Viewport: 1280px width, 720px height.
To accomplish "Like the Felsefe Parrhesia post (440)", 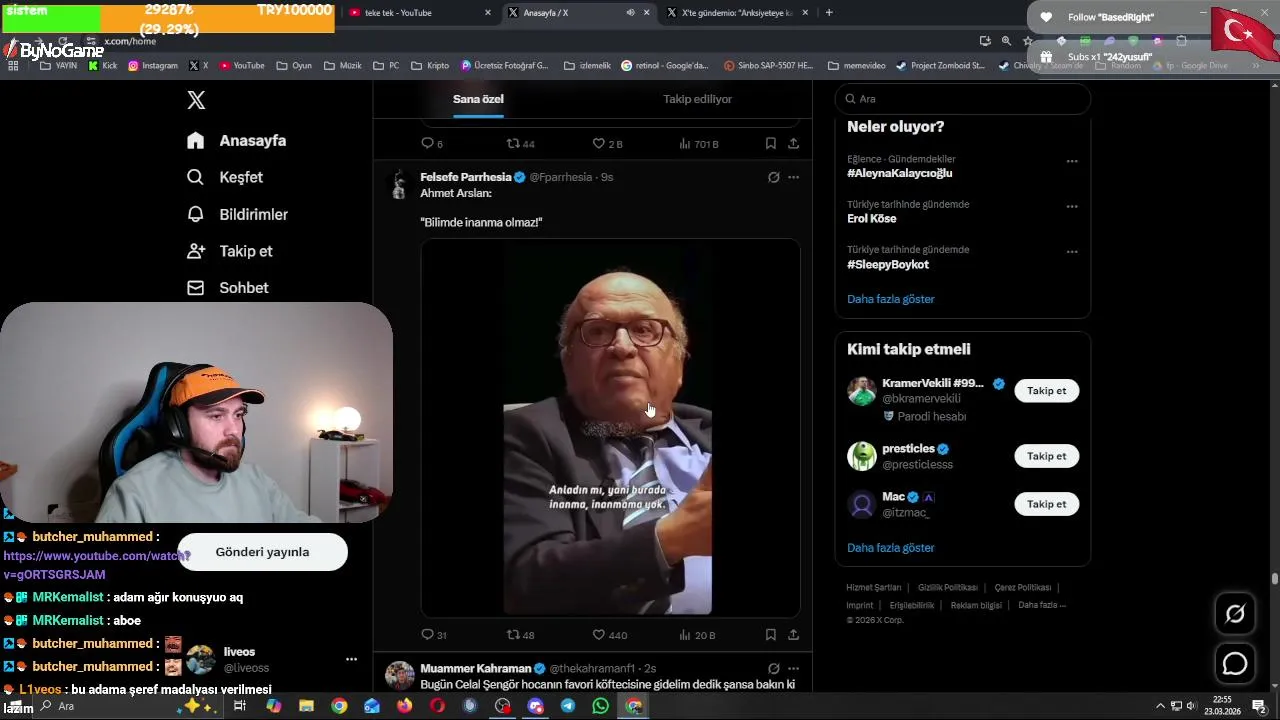I will [609, 635].
